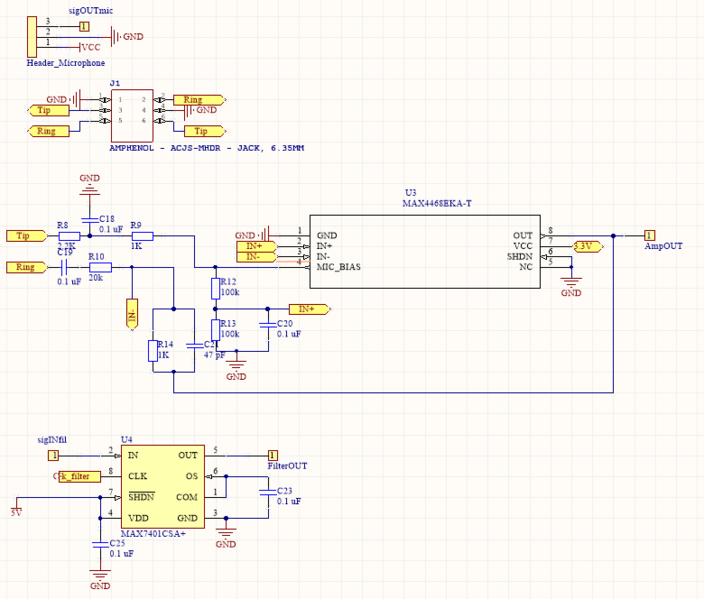Click the 3.3V power port label
The width and height of the screenshot is (704, 599).
click(584, 245)
